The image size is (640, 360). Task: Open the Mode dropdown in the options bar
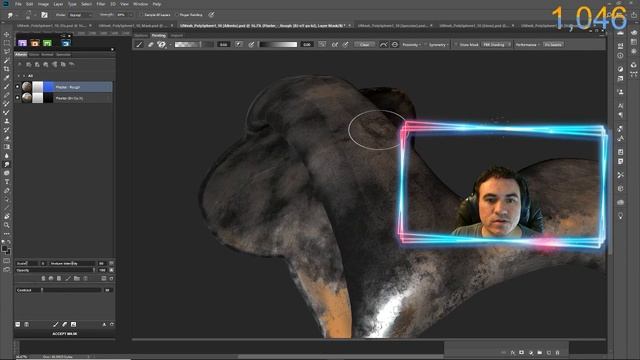[x=81, y=15]
